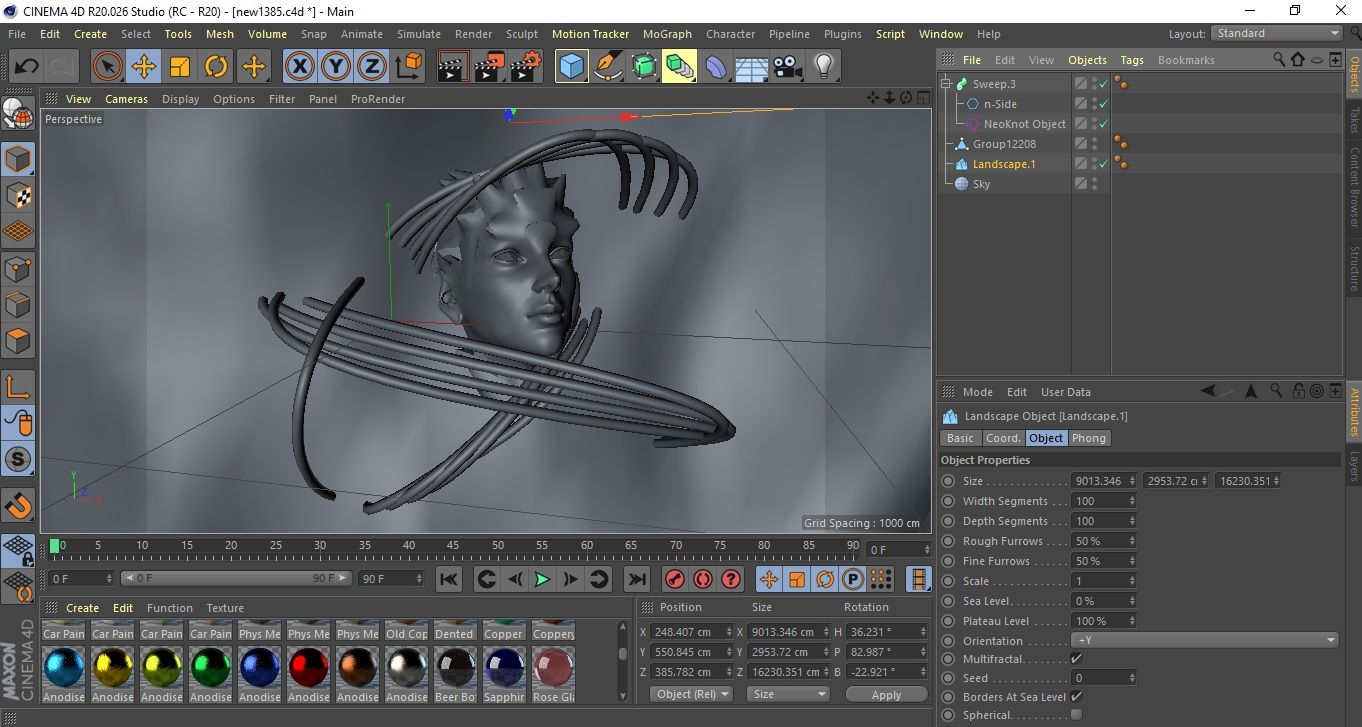Click the Apply button
This screenshot has width=1362, height=727.
[886, 694]
